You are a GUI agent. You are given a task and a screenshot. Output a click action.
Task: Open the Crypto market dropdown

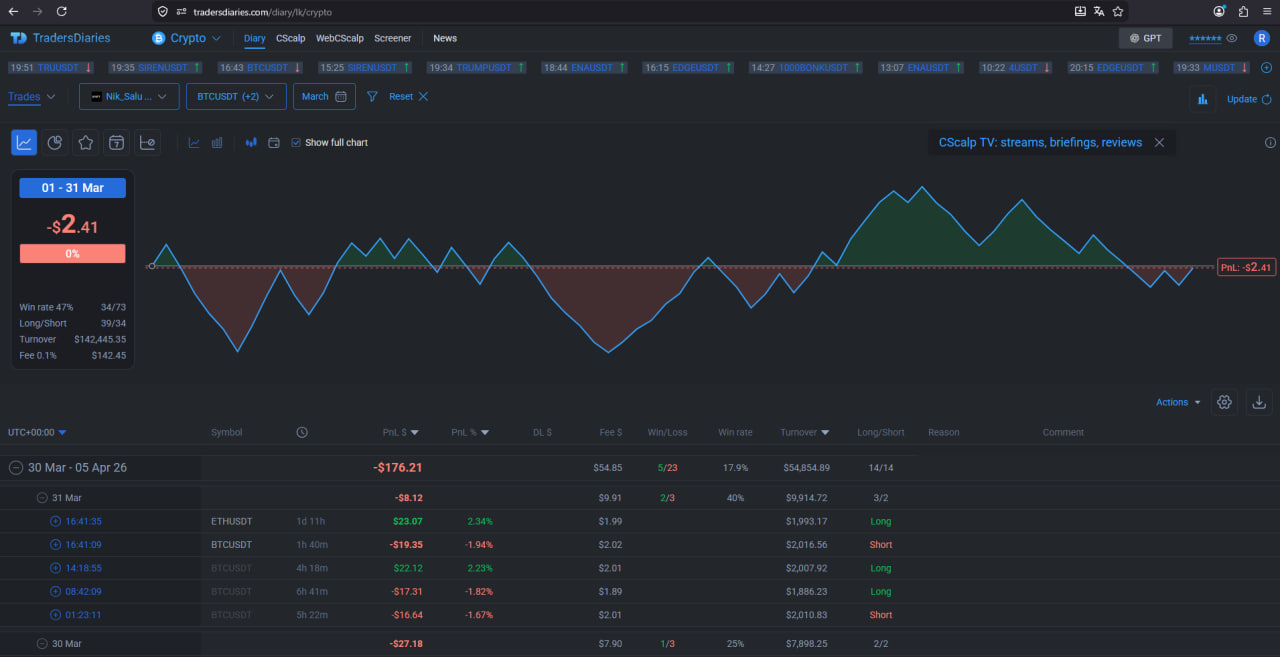click(x=186, y=38)
